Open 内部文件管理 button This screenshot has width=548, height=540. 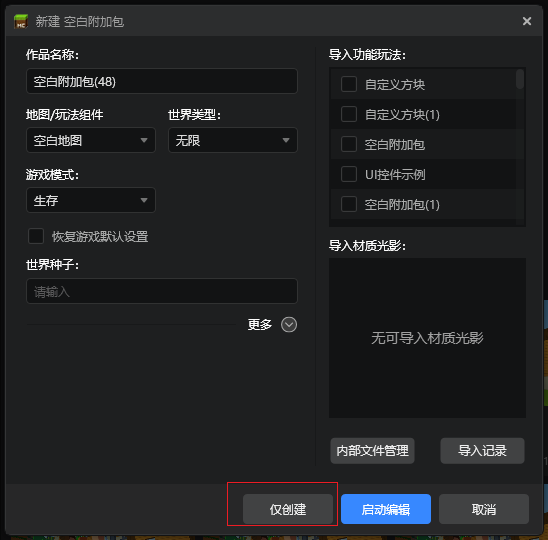372,451
